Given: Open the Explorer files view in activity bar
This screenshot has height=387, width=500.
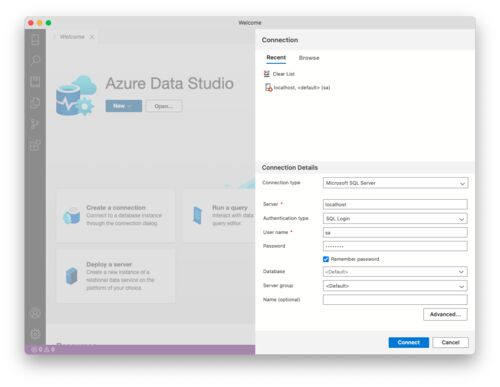Looking at the screenshot, I should tap(35, 103).
